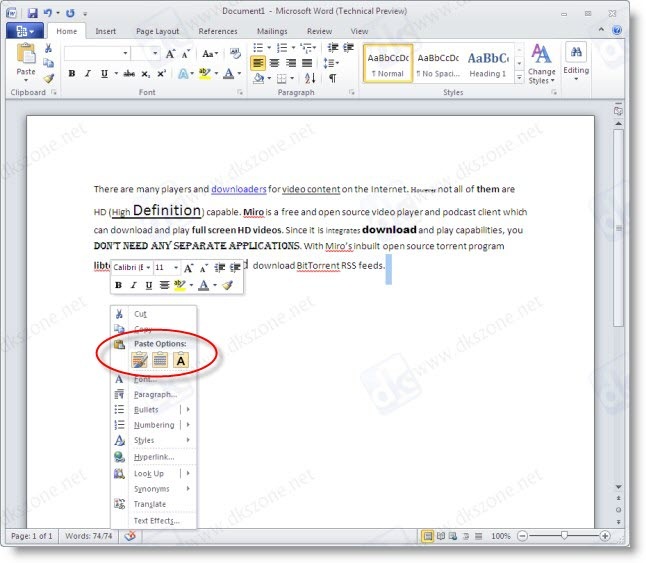Viewport: 646px width, 563px height.
Task: Click the Undo arrow in the Quick Access toolbar
Action: [48, 13]
